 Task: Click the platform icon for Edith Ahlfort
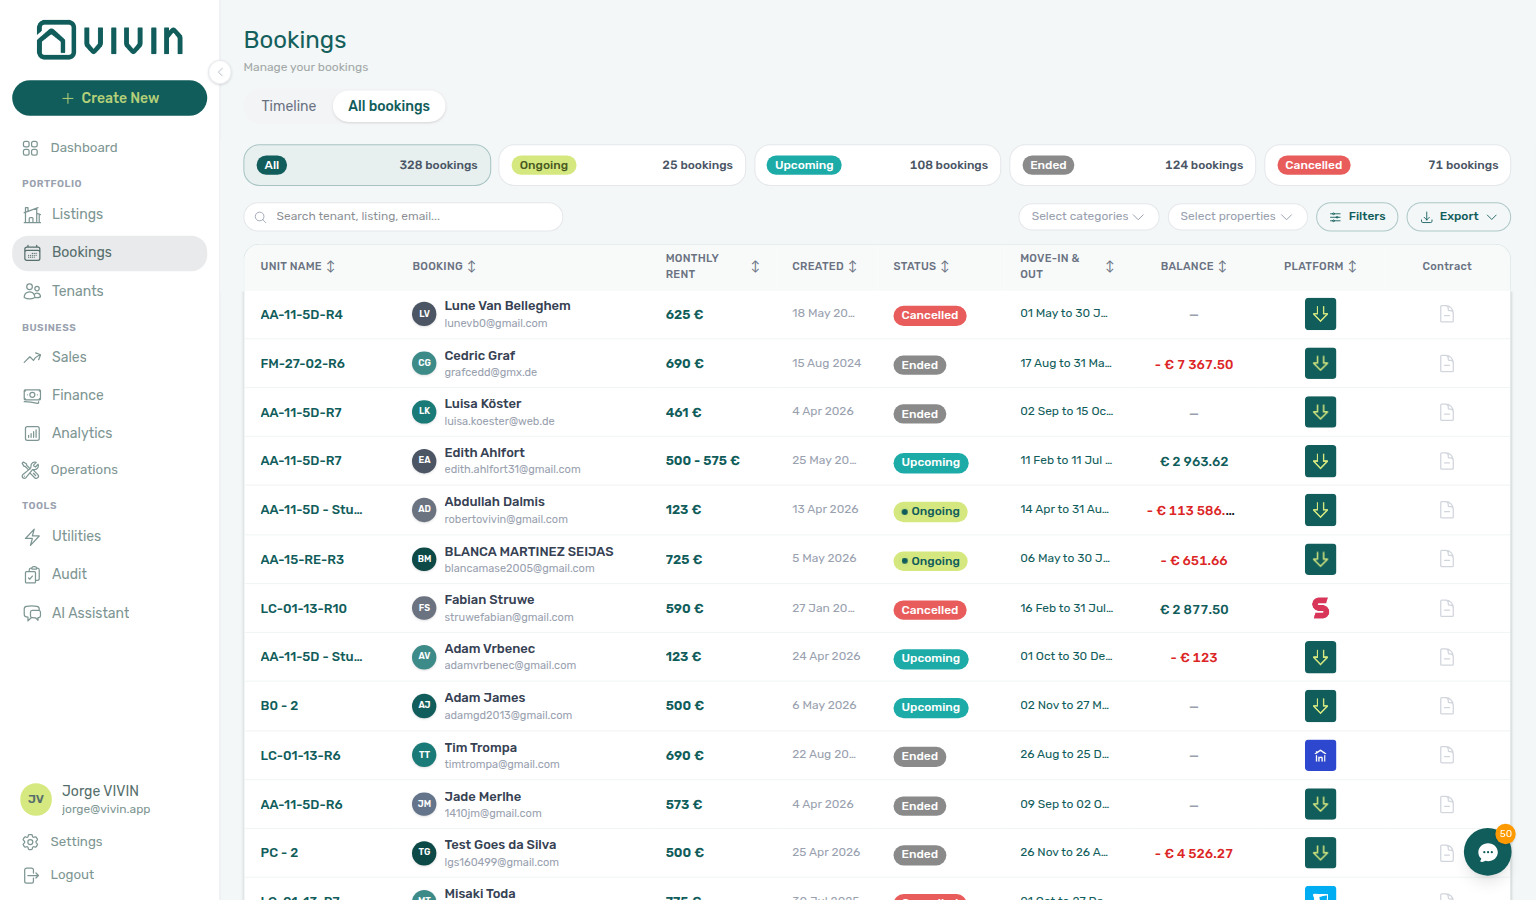point(1320,461)
